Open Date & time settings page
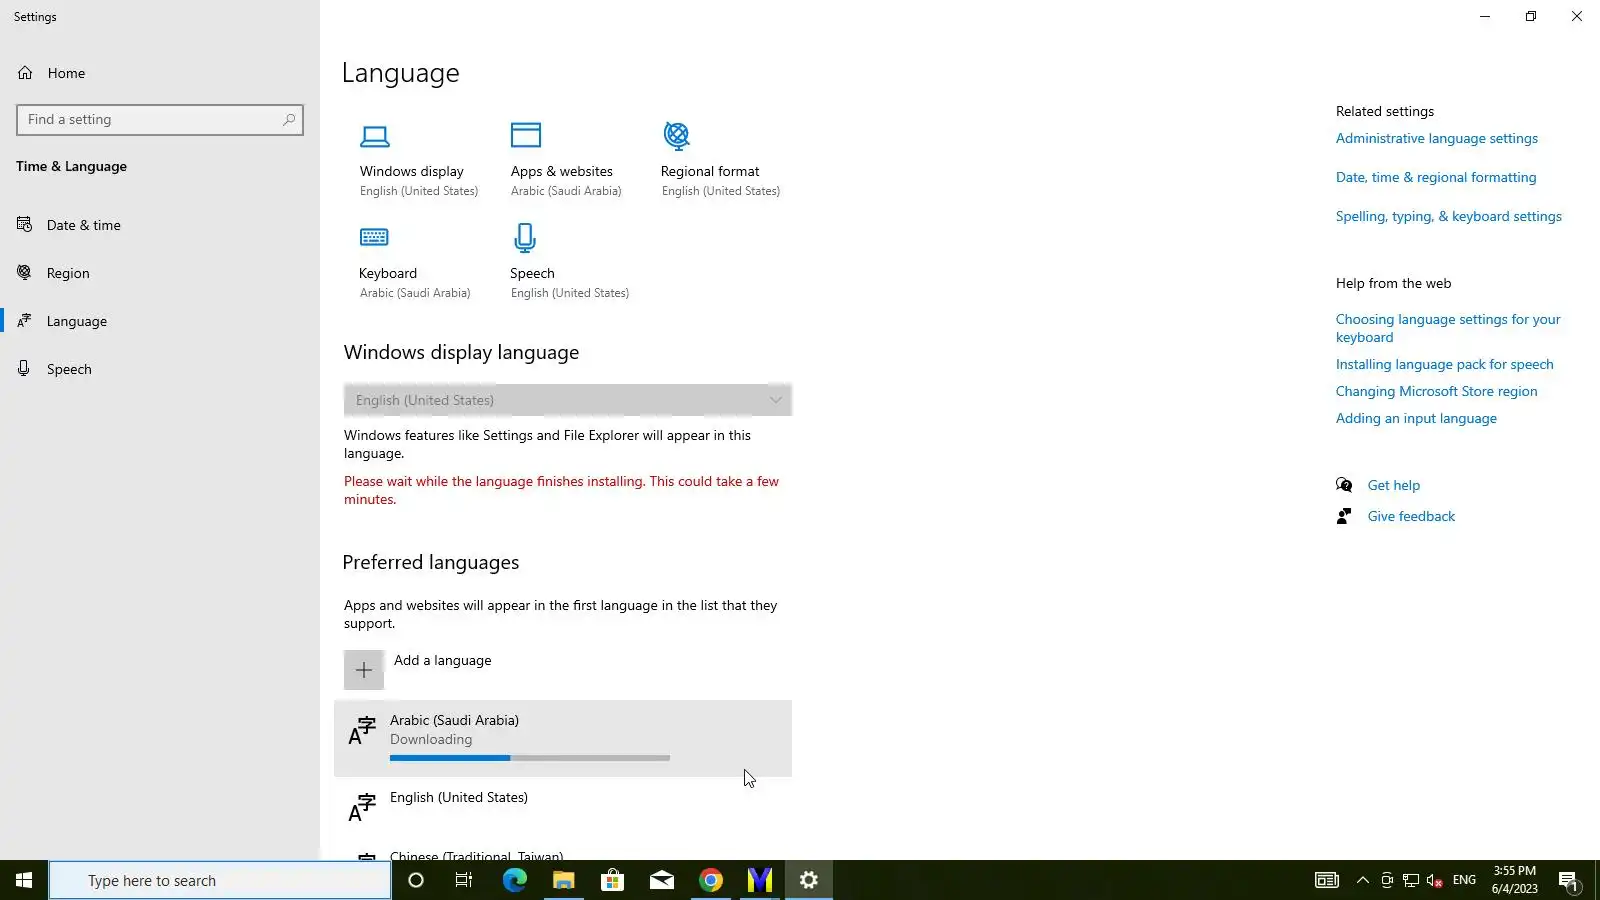 pos(84,225)
